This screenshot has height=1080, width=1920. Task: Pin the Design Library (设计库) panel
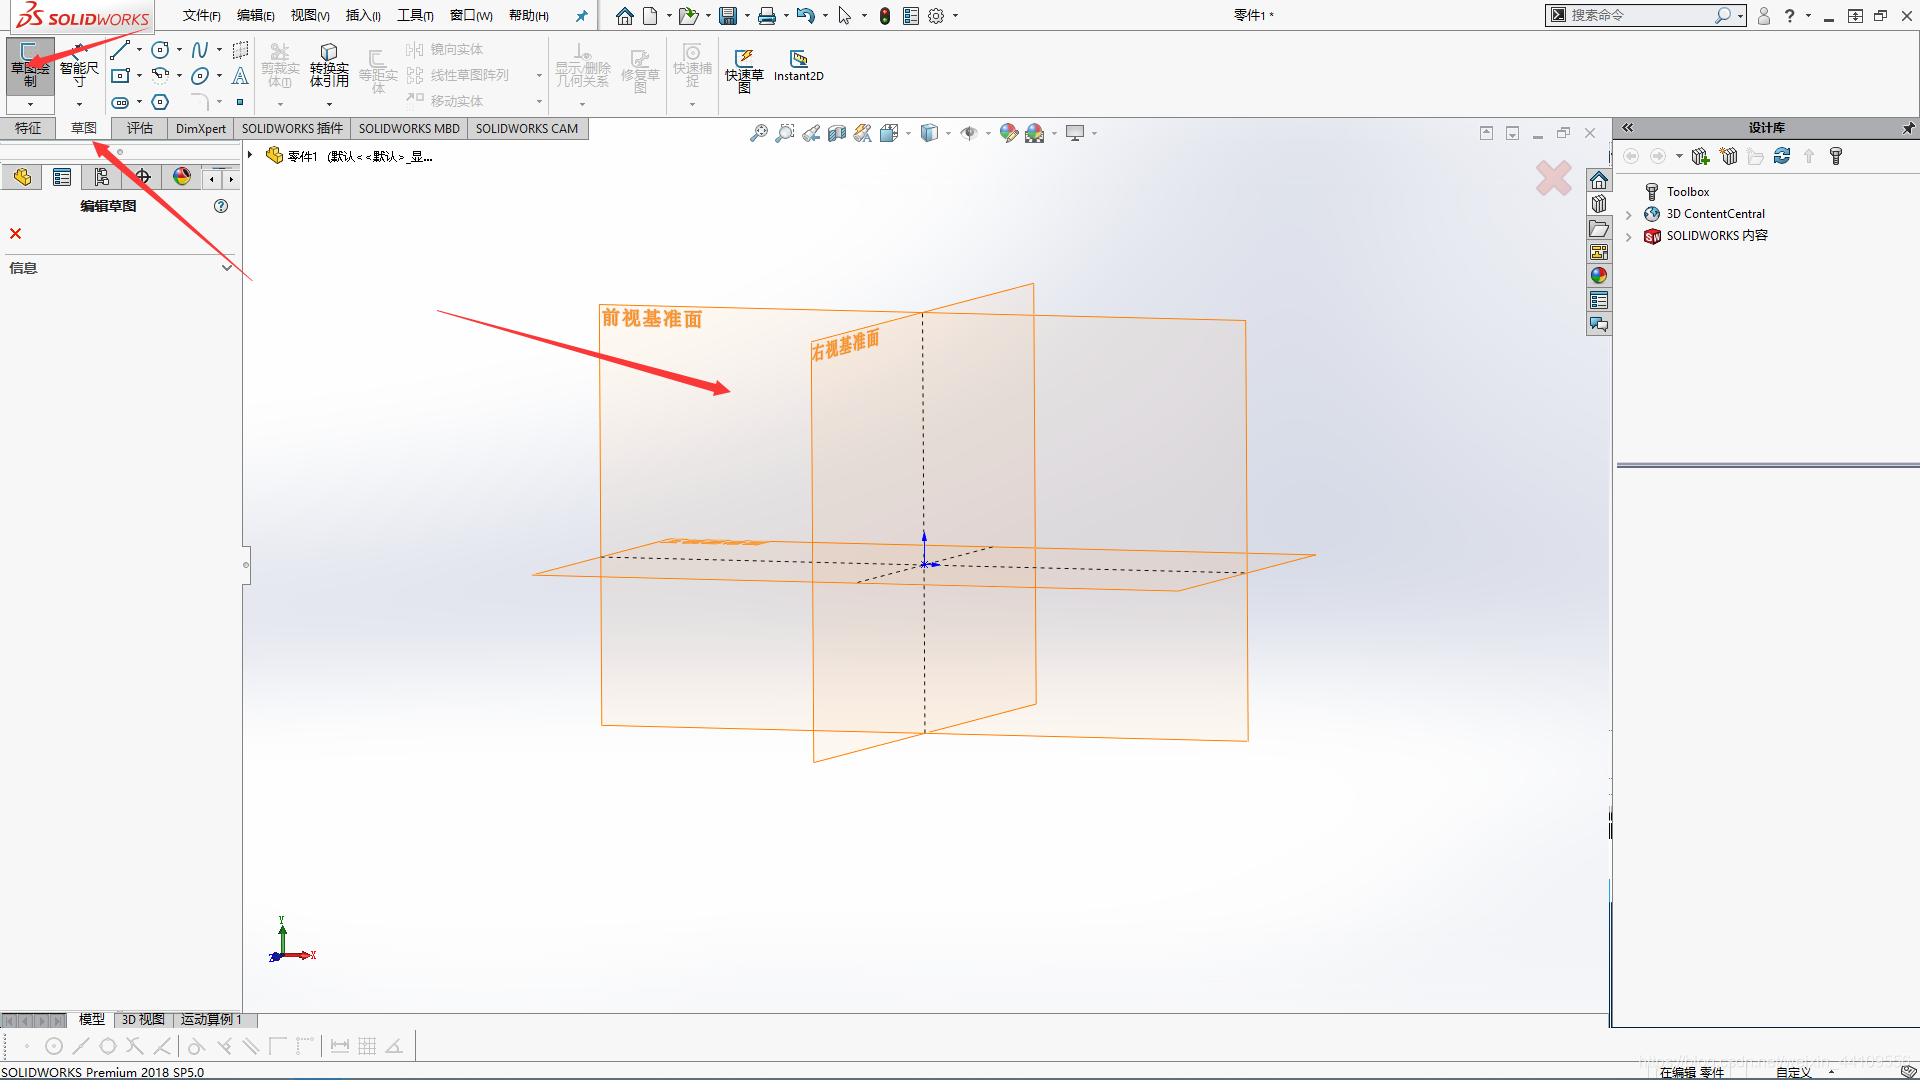coord(1908,128)
